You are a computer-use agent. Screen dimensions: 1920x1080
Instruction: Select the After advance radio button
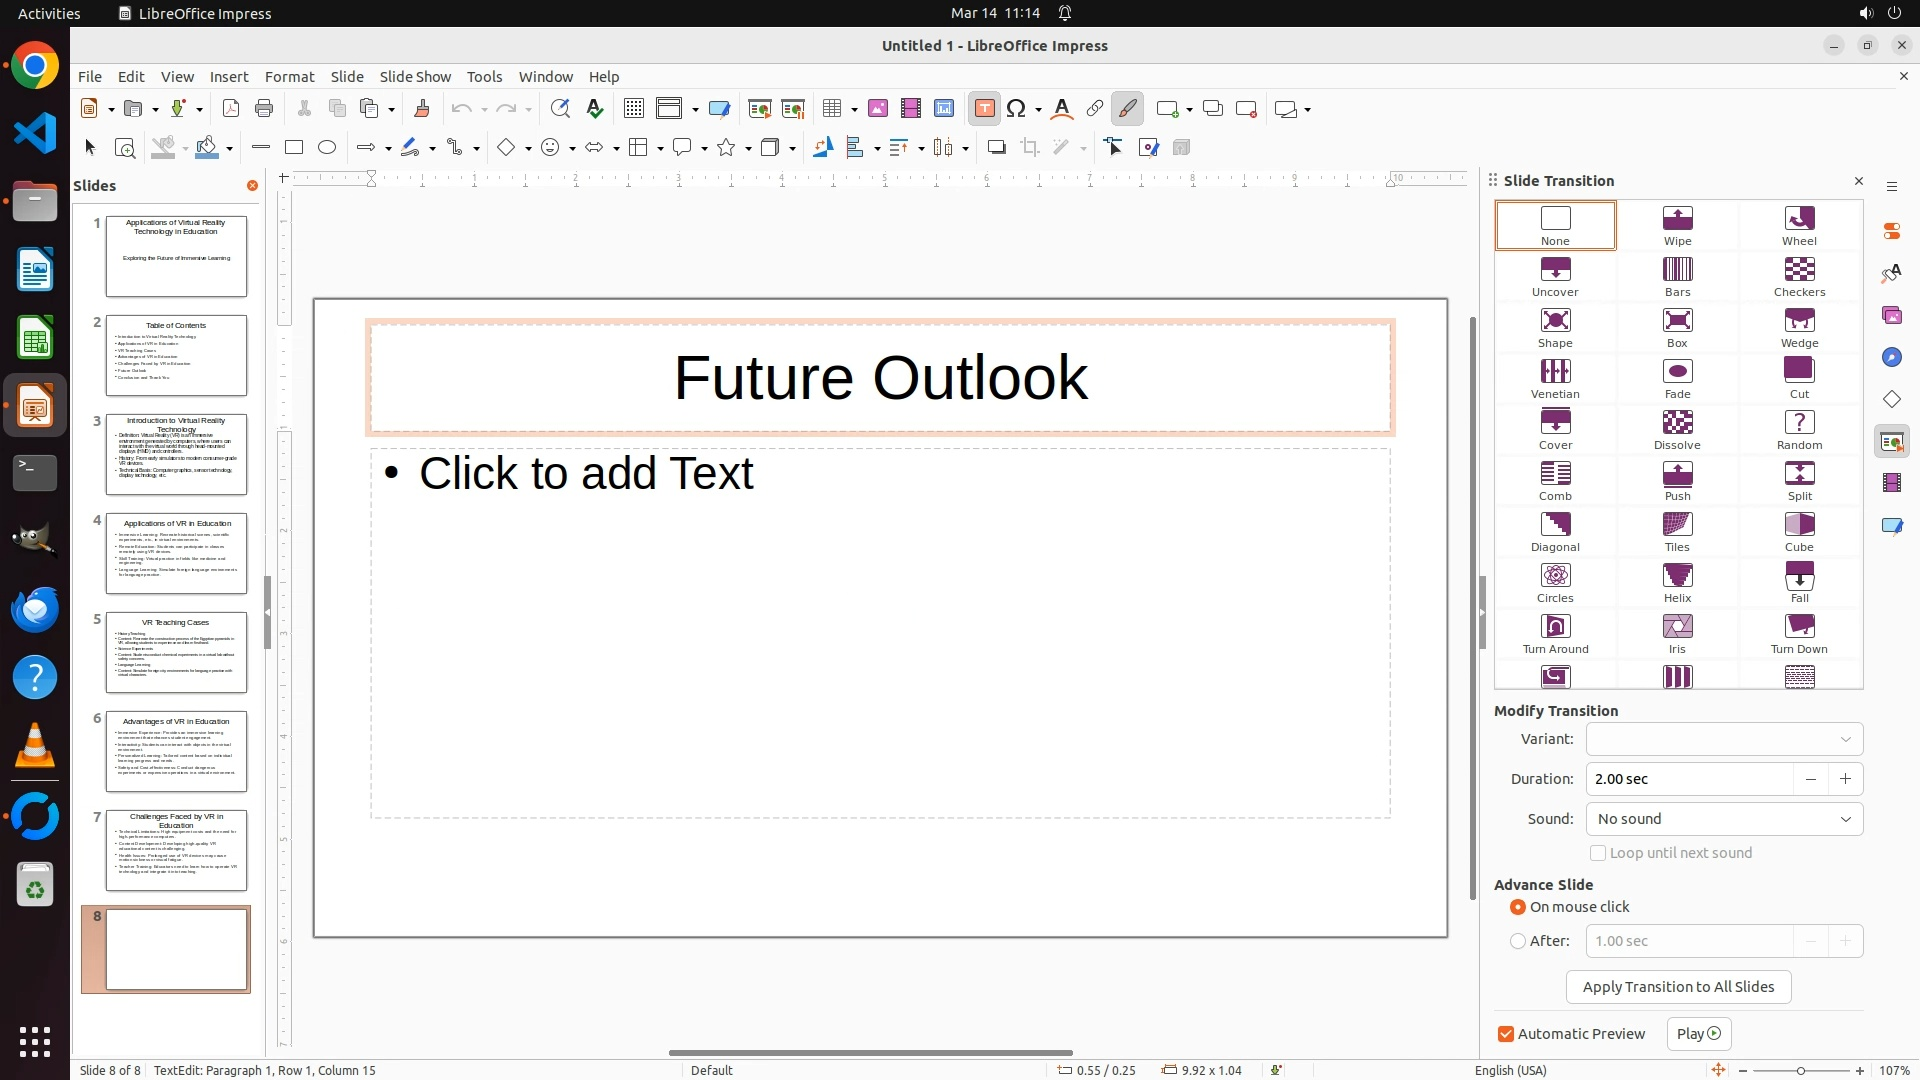click(x=1518, y=941)
